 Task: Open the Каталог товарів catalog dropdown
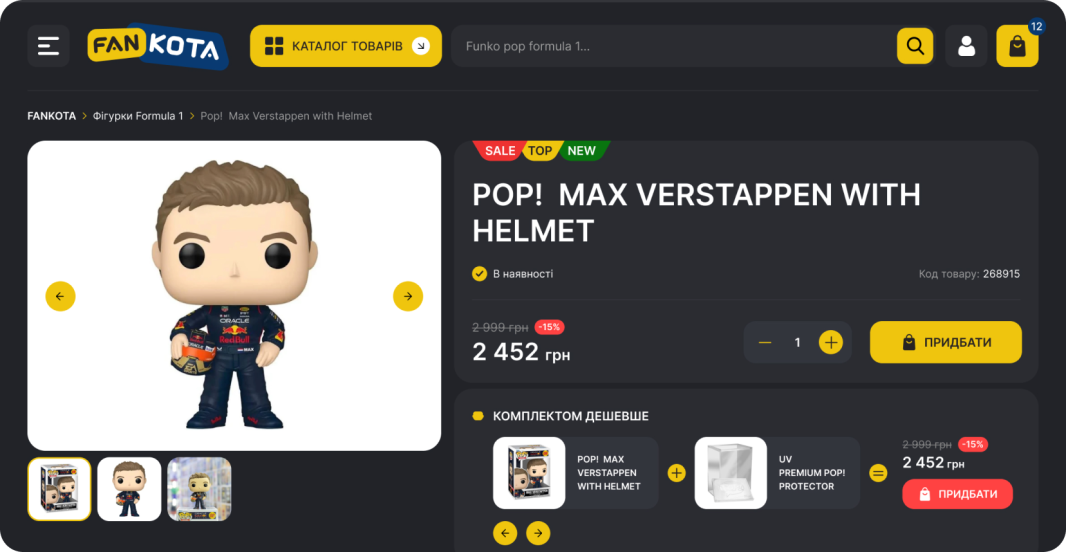point(346,46)
